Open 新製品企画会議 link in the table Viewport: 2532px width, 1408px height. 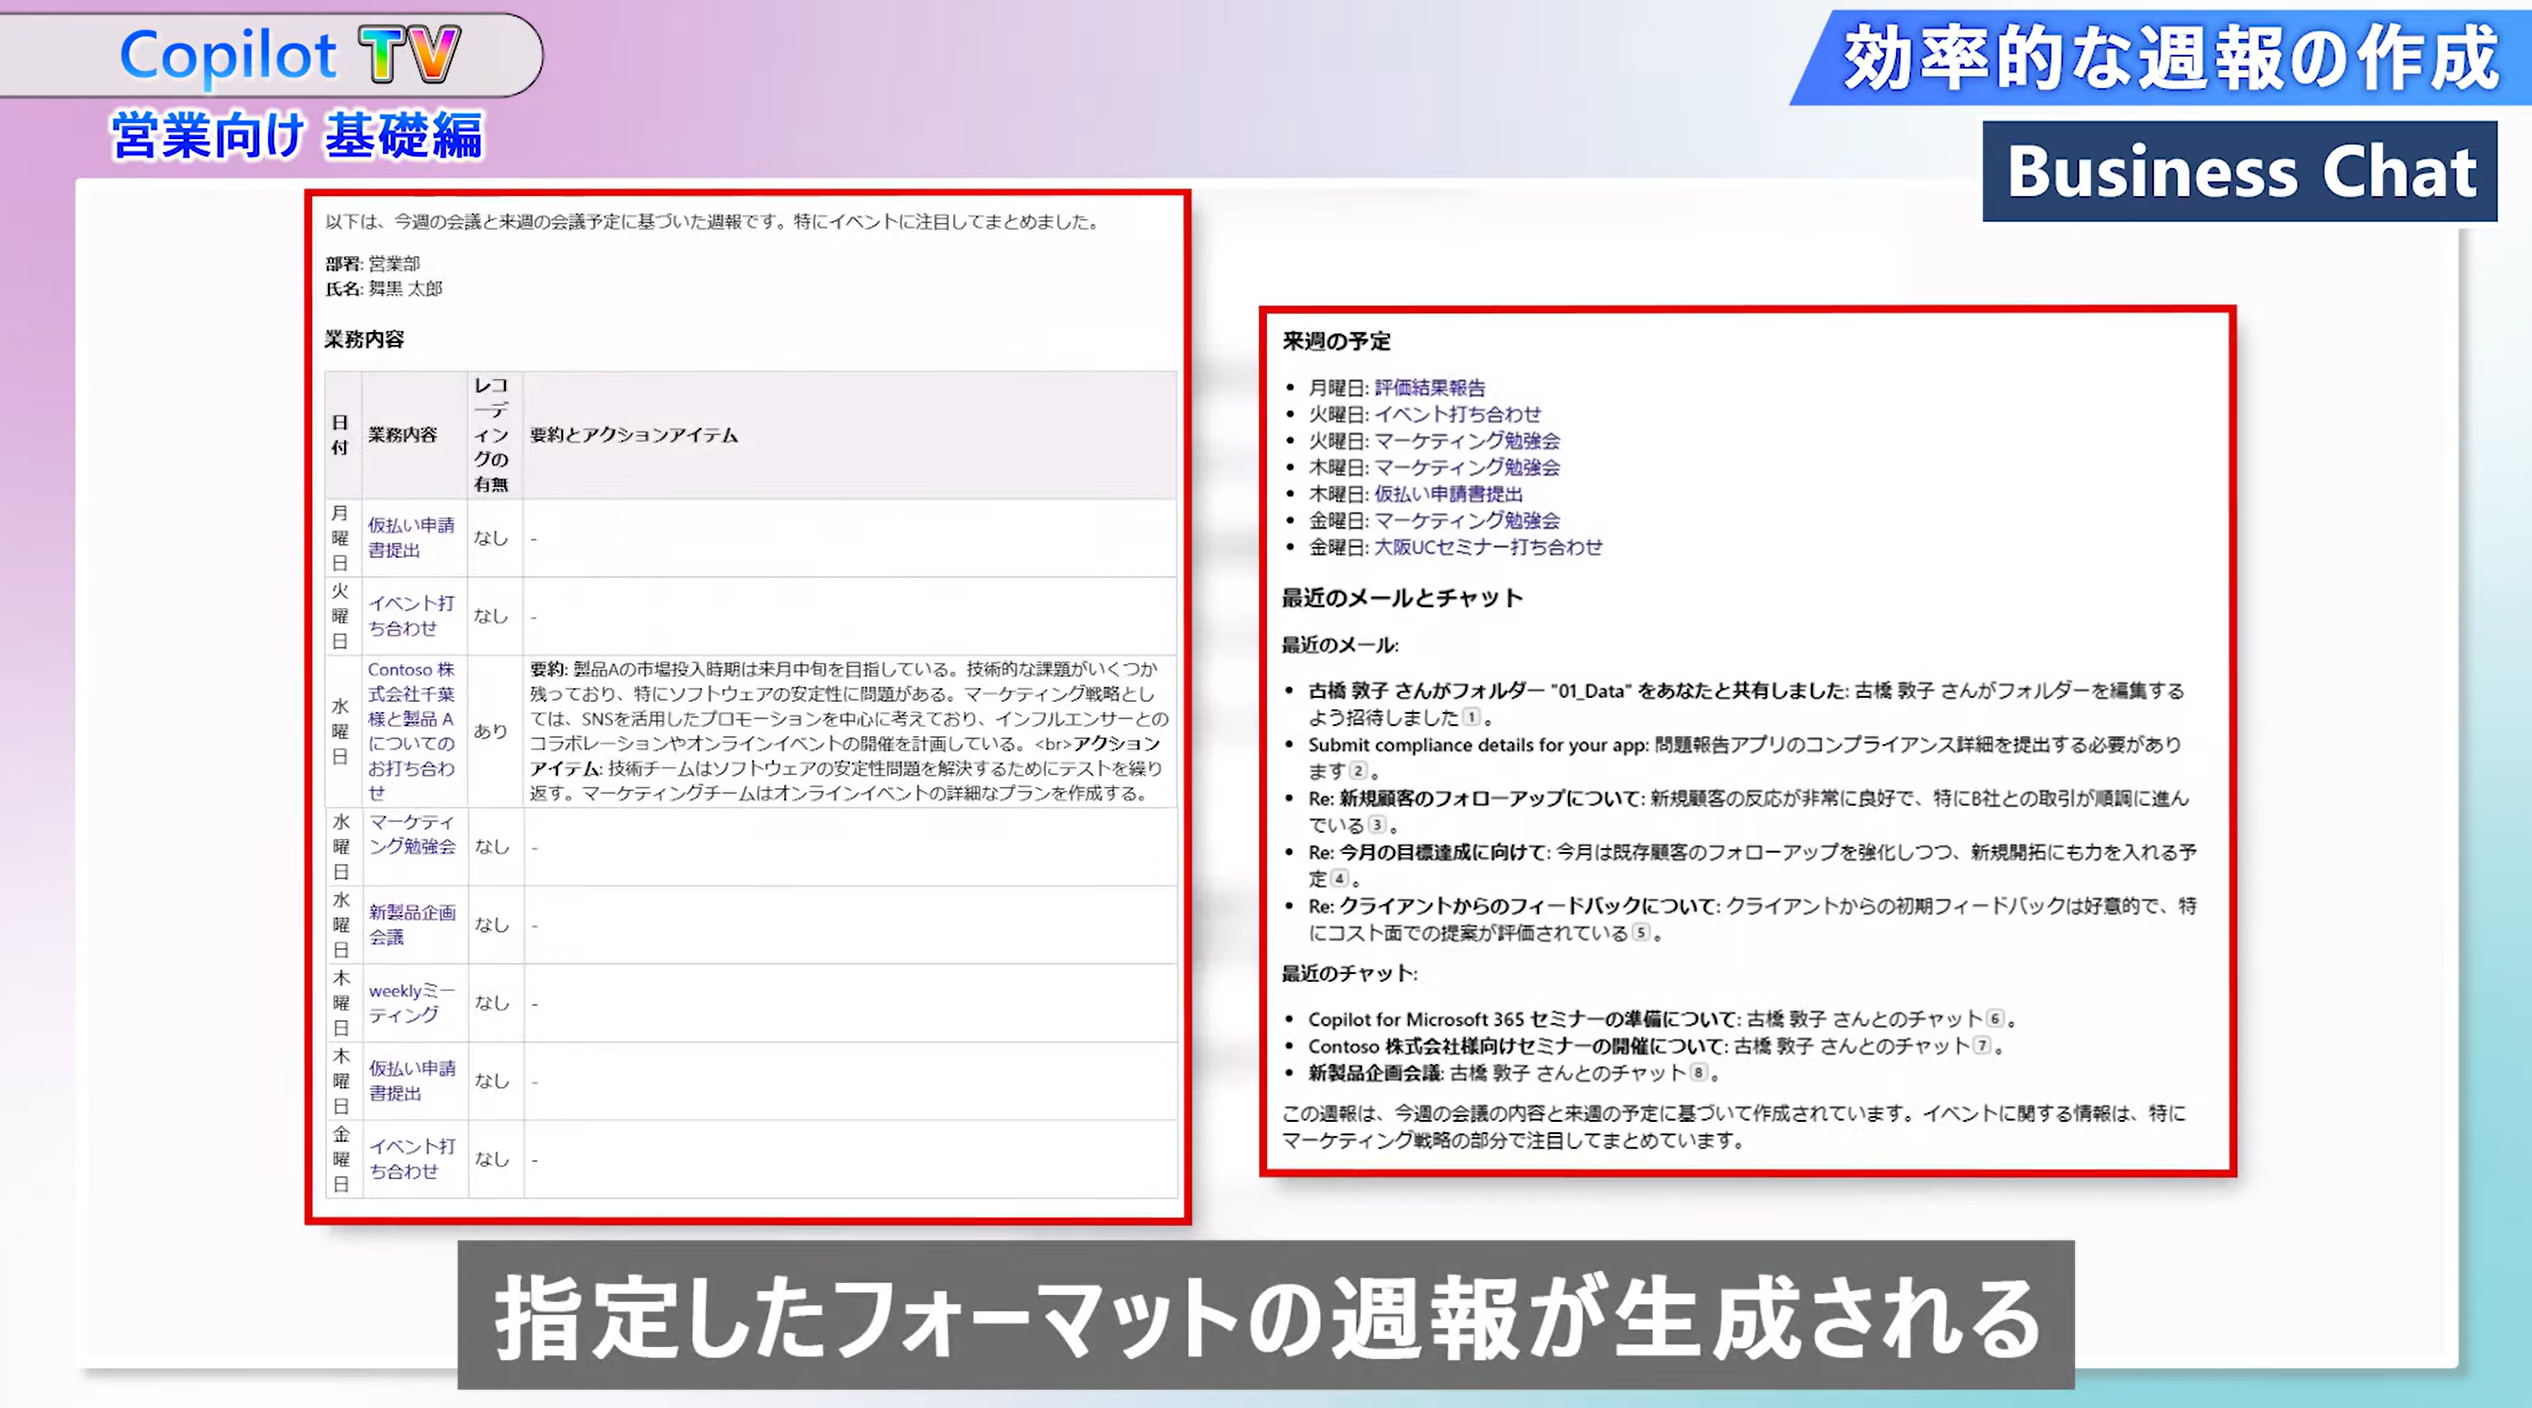click(412, 924)
